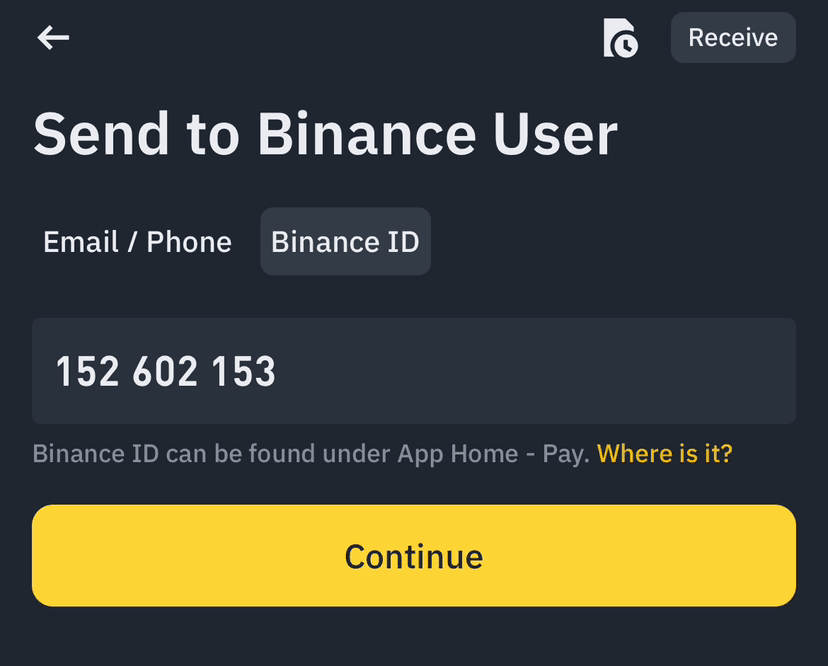Click the "Send to Binance User" heading
The height and width of the screenshot is (666, 828).
(x=325, y=134)
